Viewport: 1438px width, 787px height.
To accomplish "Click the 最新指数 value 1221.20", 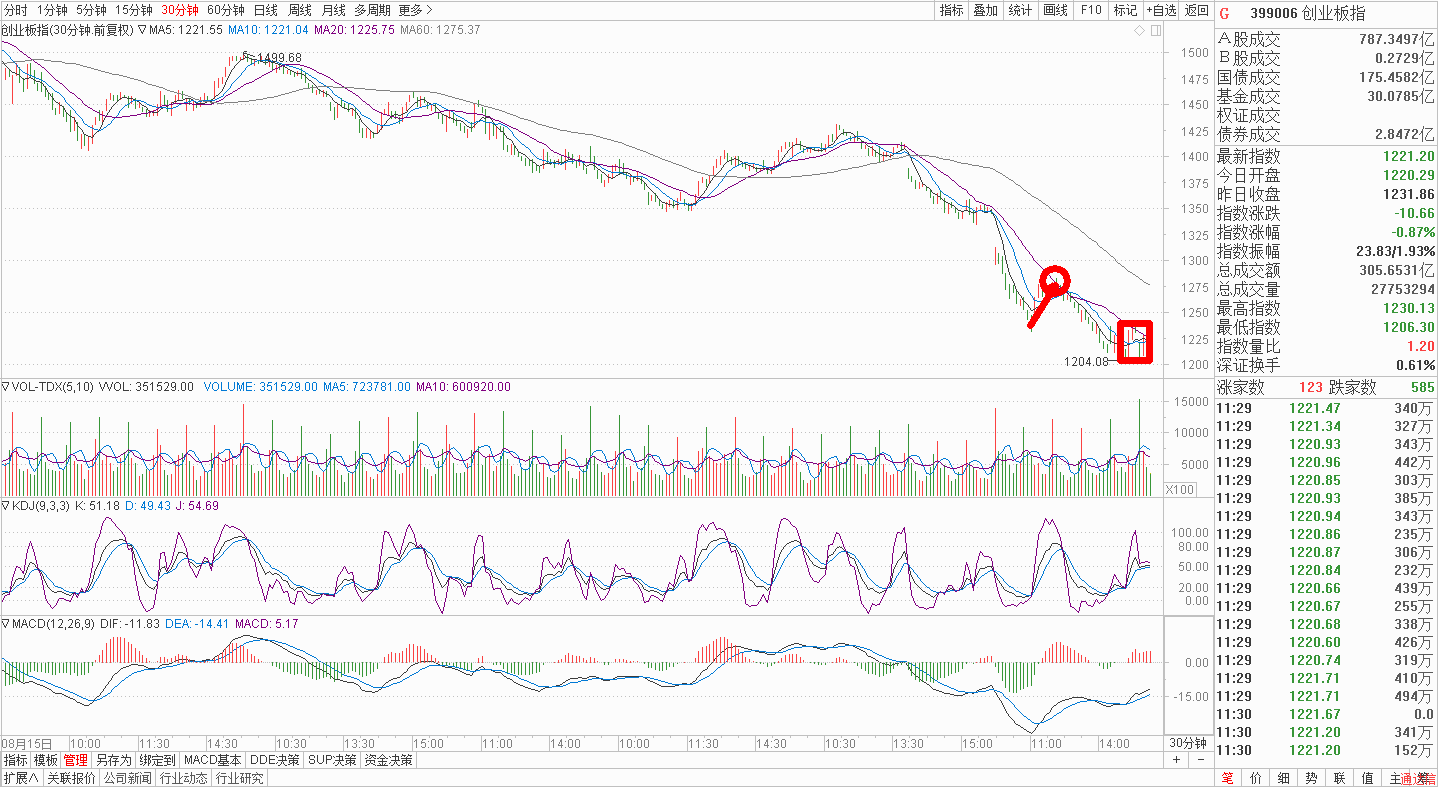I will click(1409, 156).
